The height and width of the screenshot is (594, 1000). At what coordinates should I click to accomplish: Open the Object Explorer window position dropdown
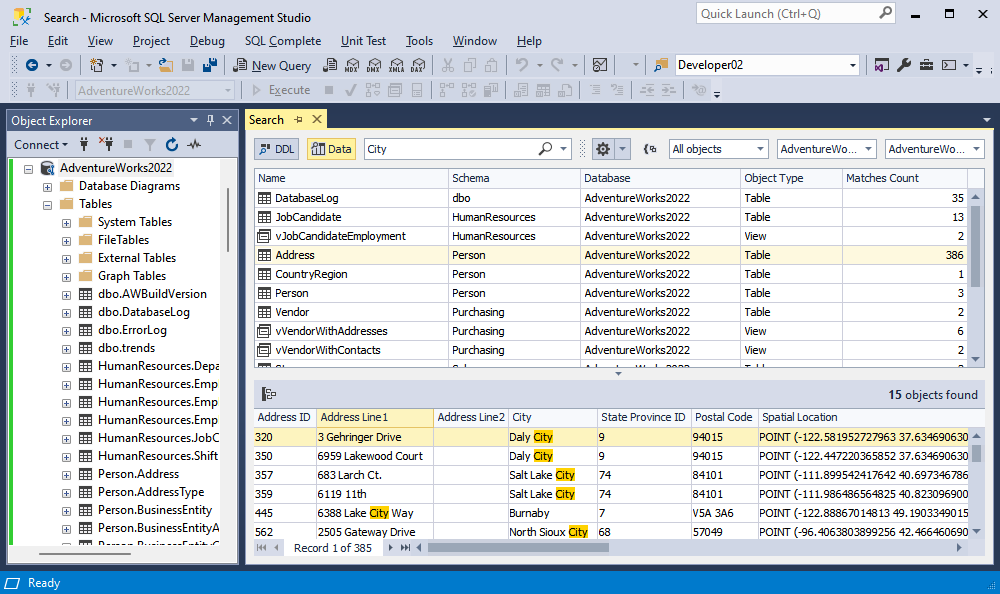(x=194, y=120)
